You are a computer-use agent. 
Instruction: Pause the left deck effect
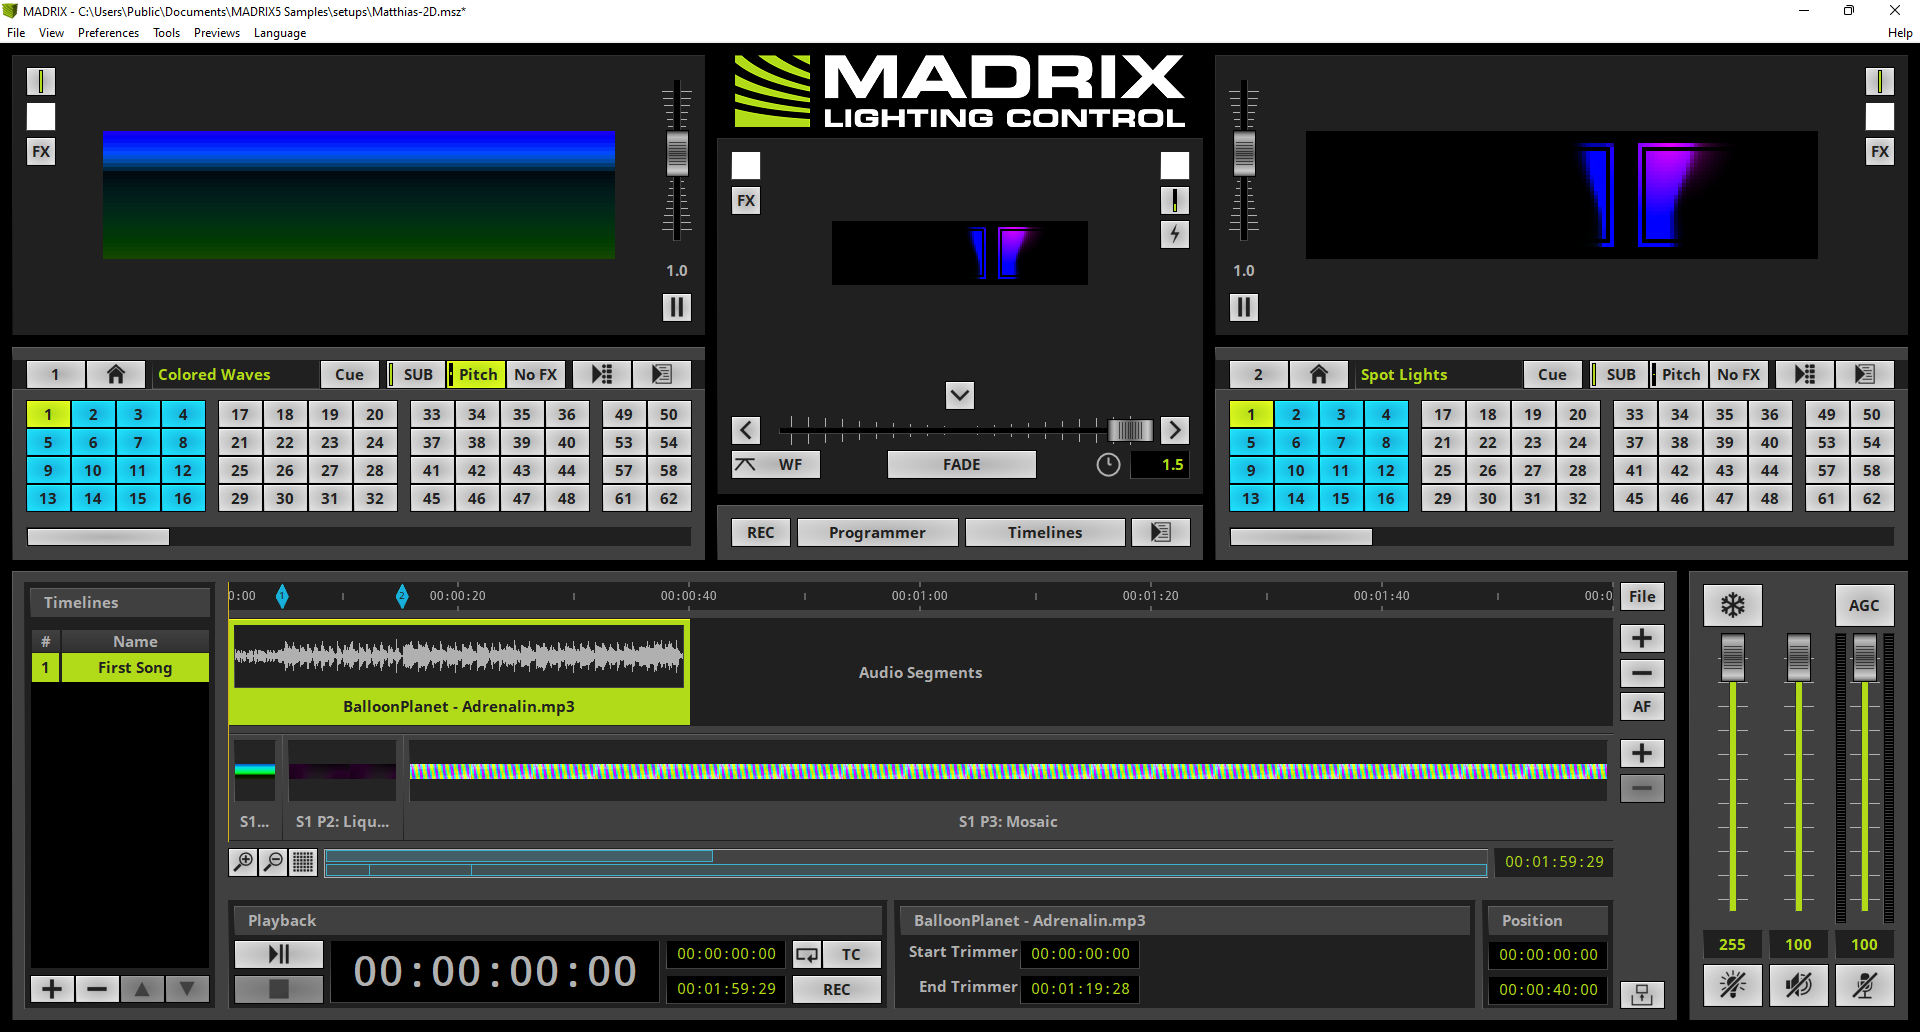point(677,307)
